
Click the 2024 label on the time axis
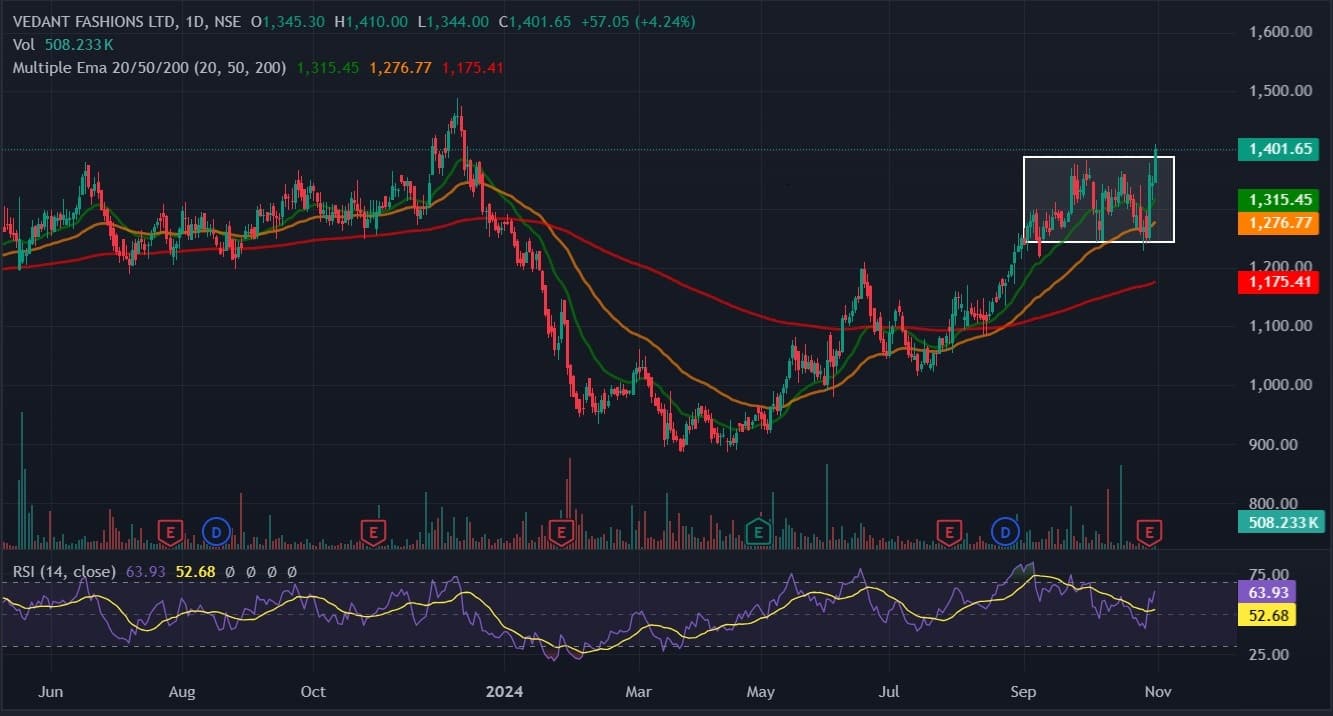click(503, 692)
